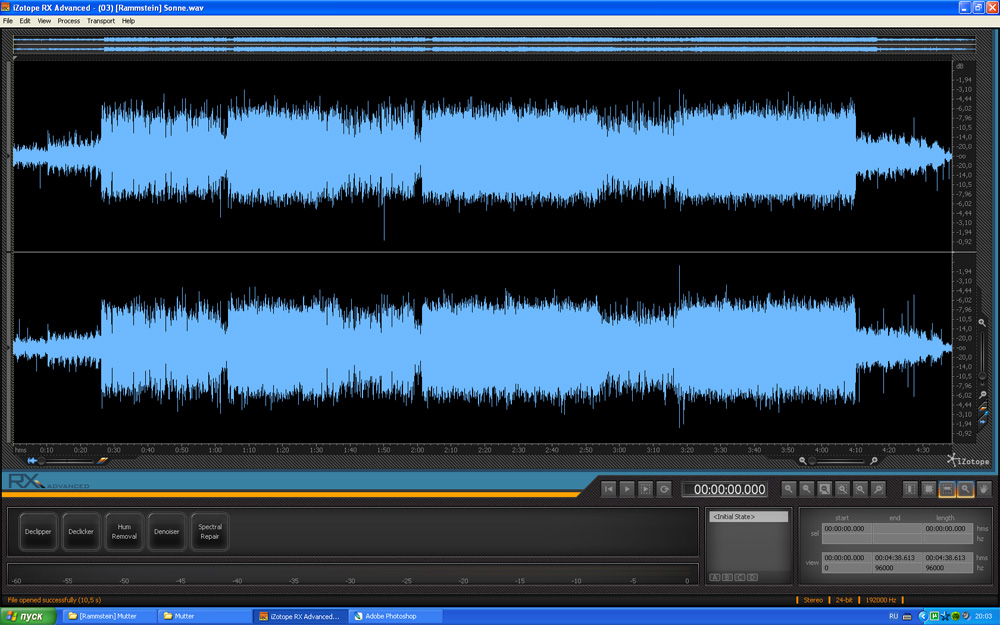Image resolution: width=1000 pixels, height=625 pixels.
Task: Select Initial State in history list
Action: 748,517
